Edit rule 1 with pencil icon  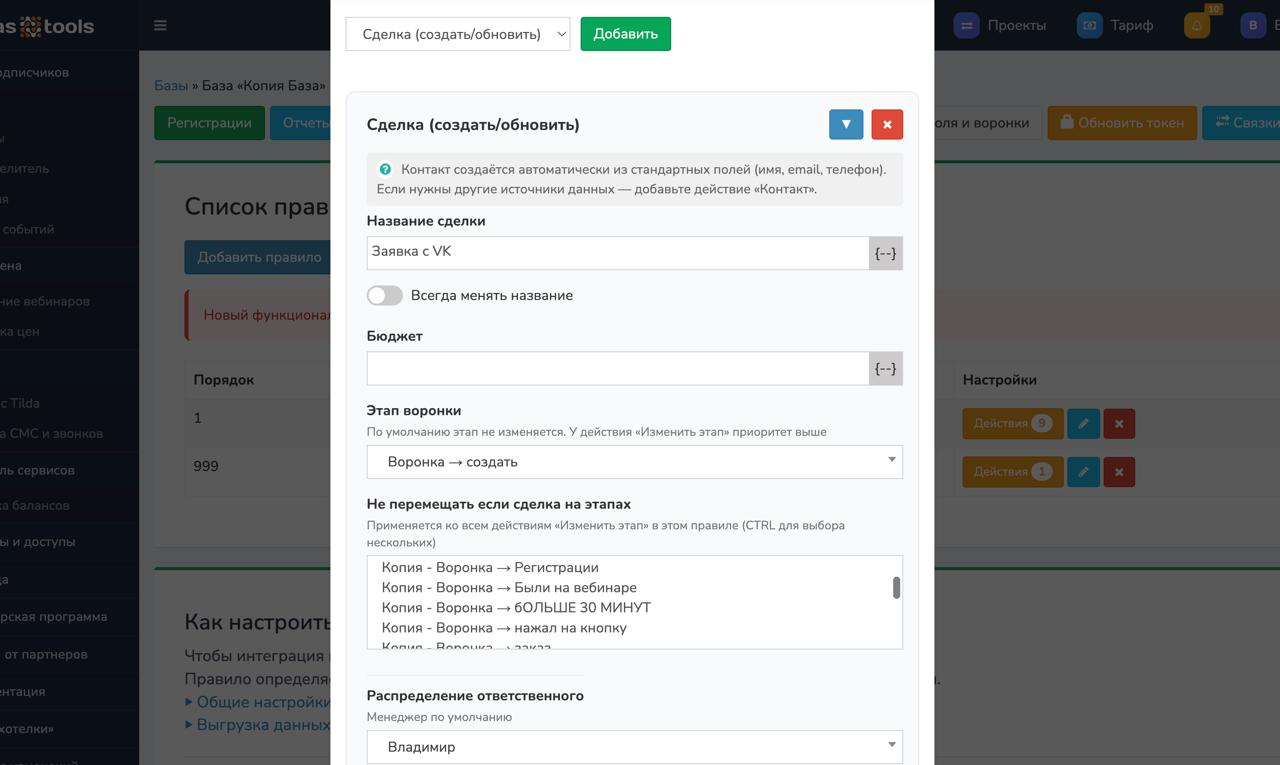coord(1083,423)
